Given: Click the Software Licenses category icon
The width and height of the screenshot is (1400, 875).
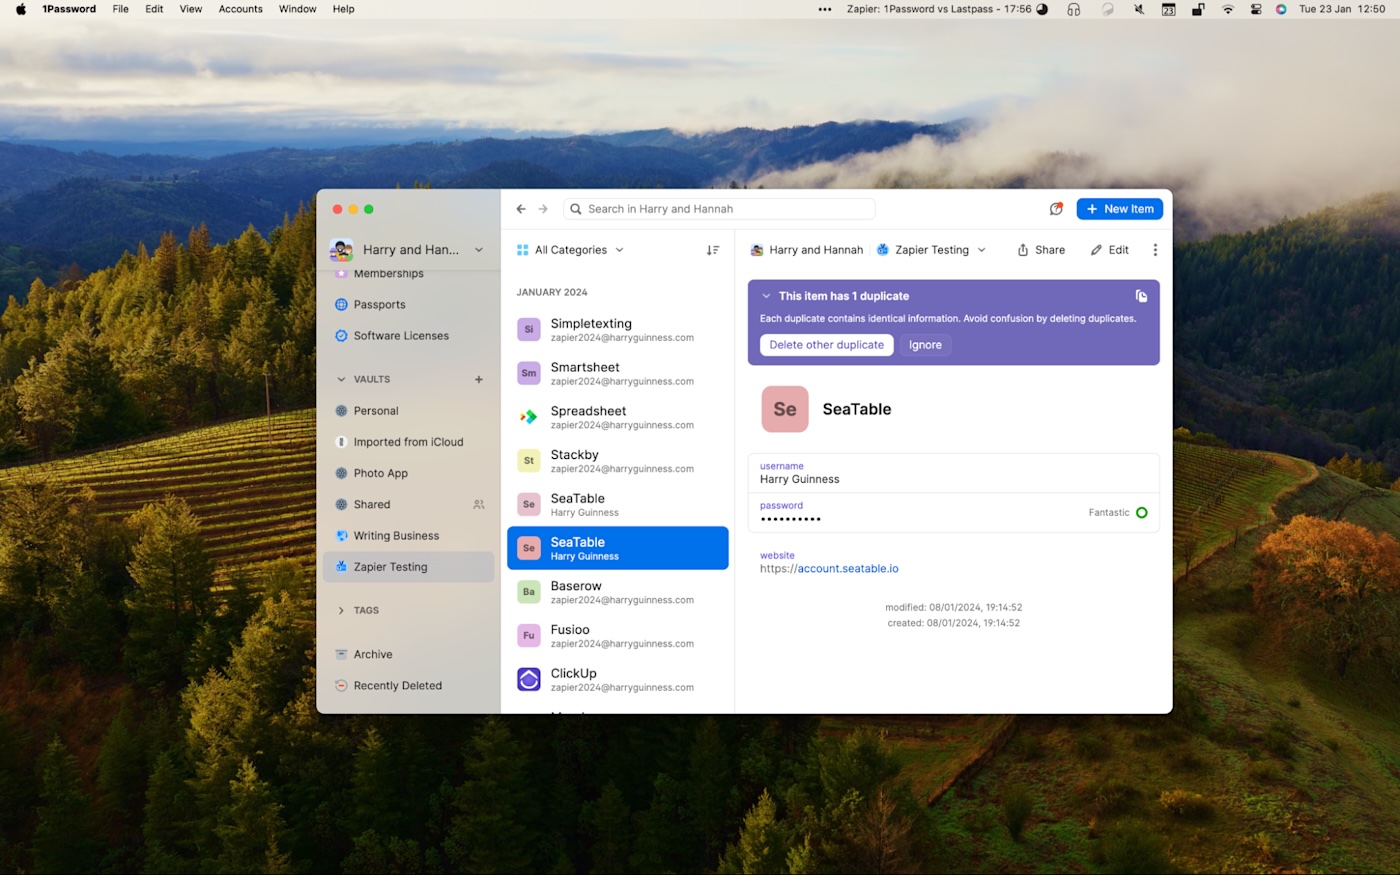Looking at the screenshot, I should [x=341, y=336].
